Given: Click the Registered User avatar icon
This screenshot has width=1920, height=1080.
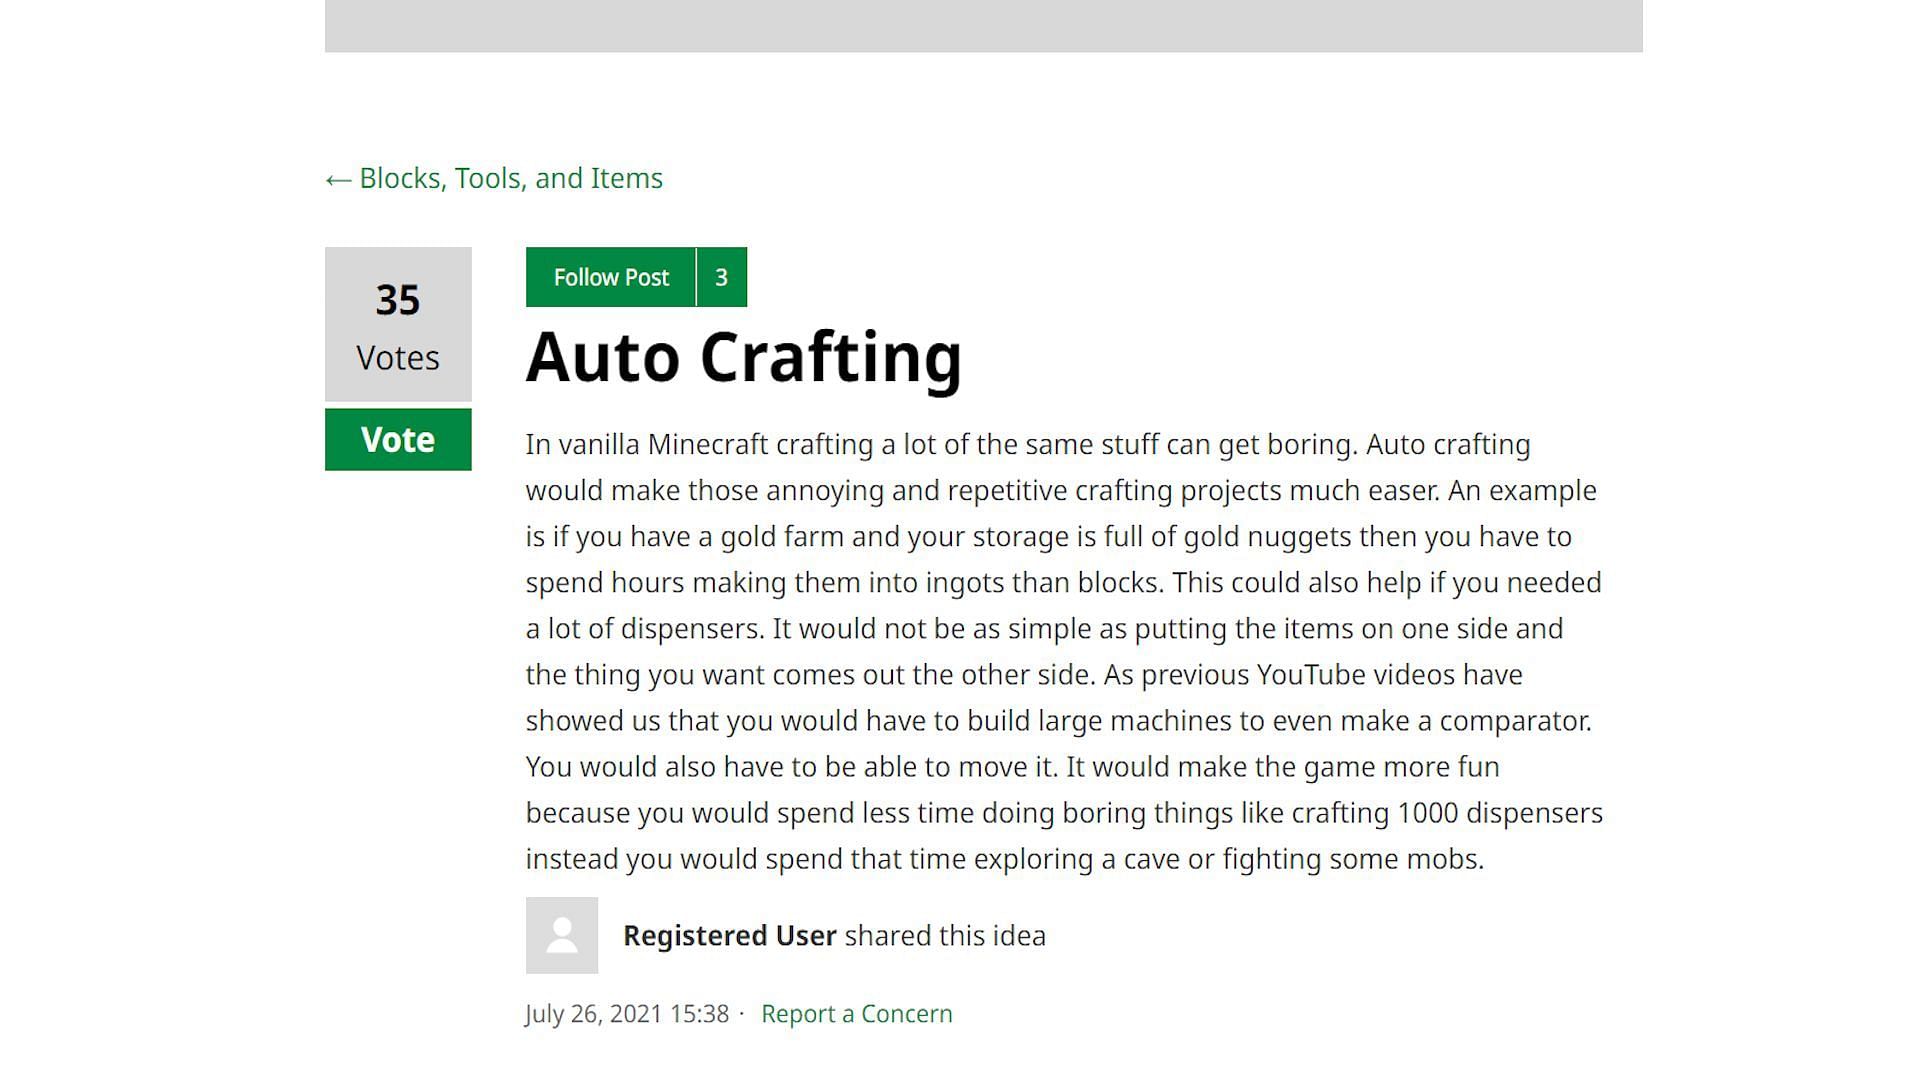Looking at the screenshot, I should pyautogui.click(x=562, y=935).
